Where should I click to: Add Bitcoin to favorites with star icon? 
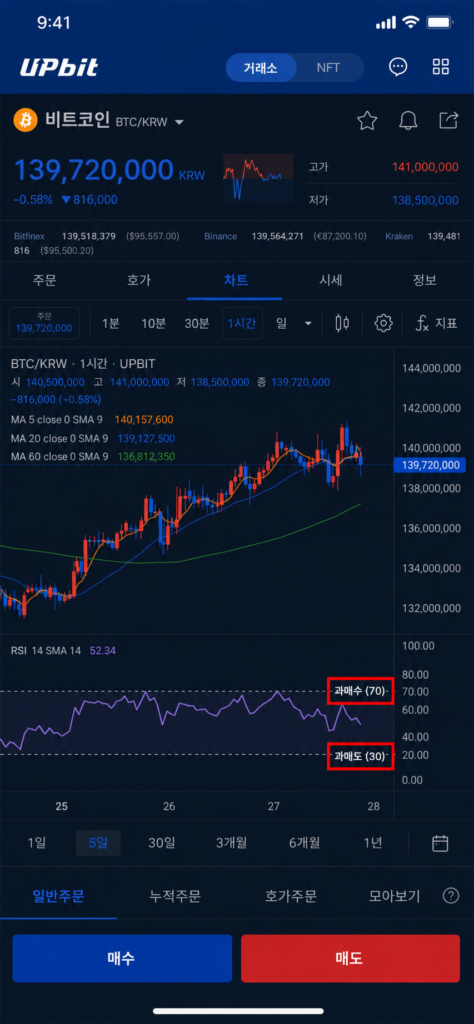coord(367,120)
